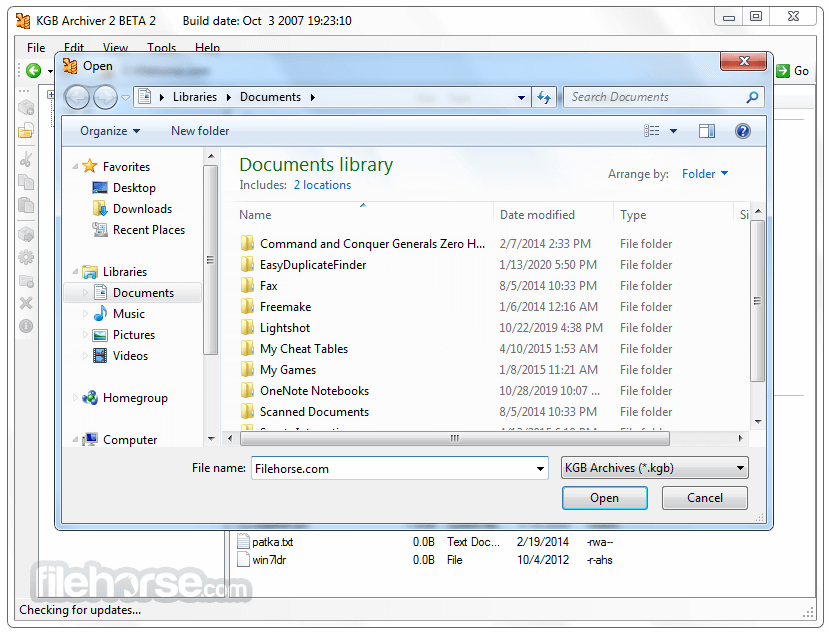The height and width of the screenshot is (633, 829).
Task: Select Desktop under Favorites
Action: point(134,188)
